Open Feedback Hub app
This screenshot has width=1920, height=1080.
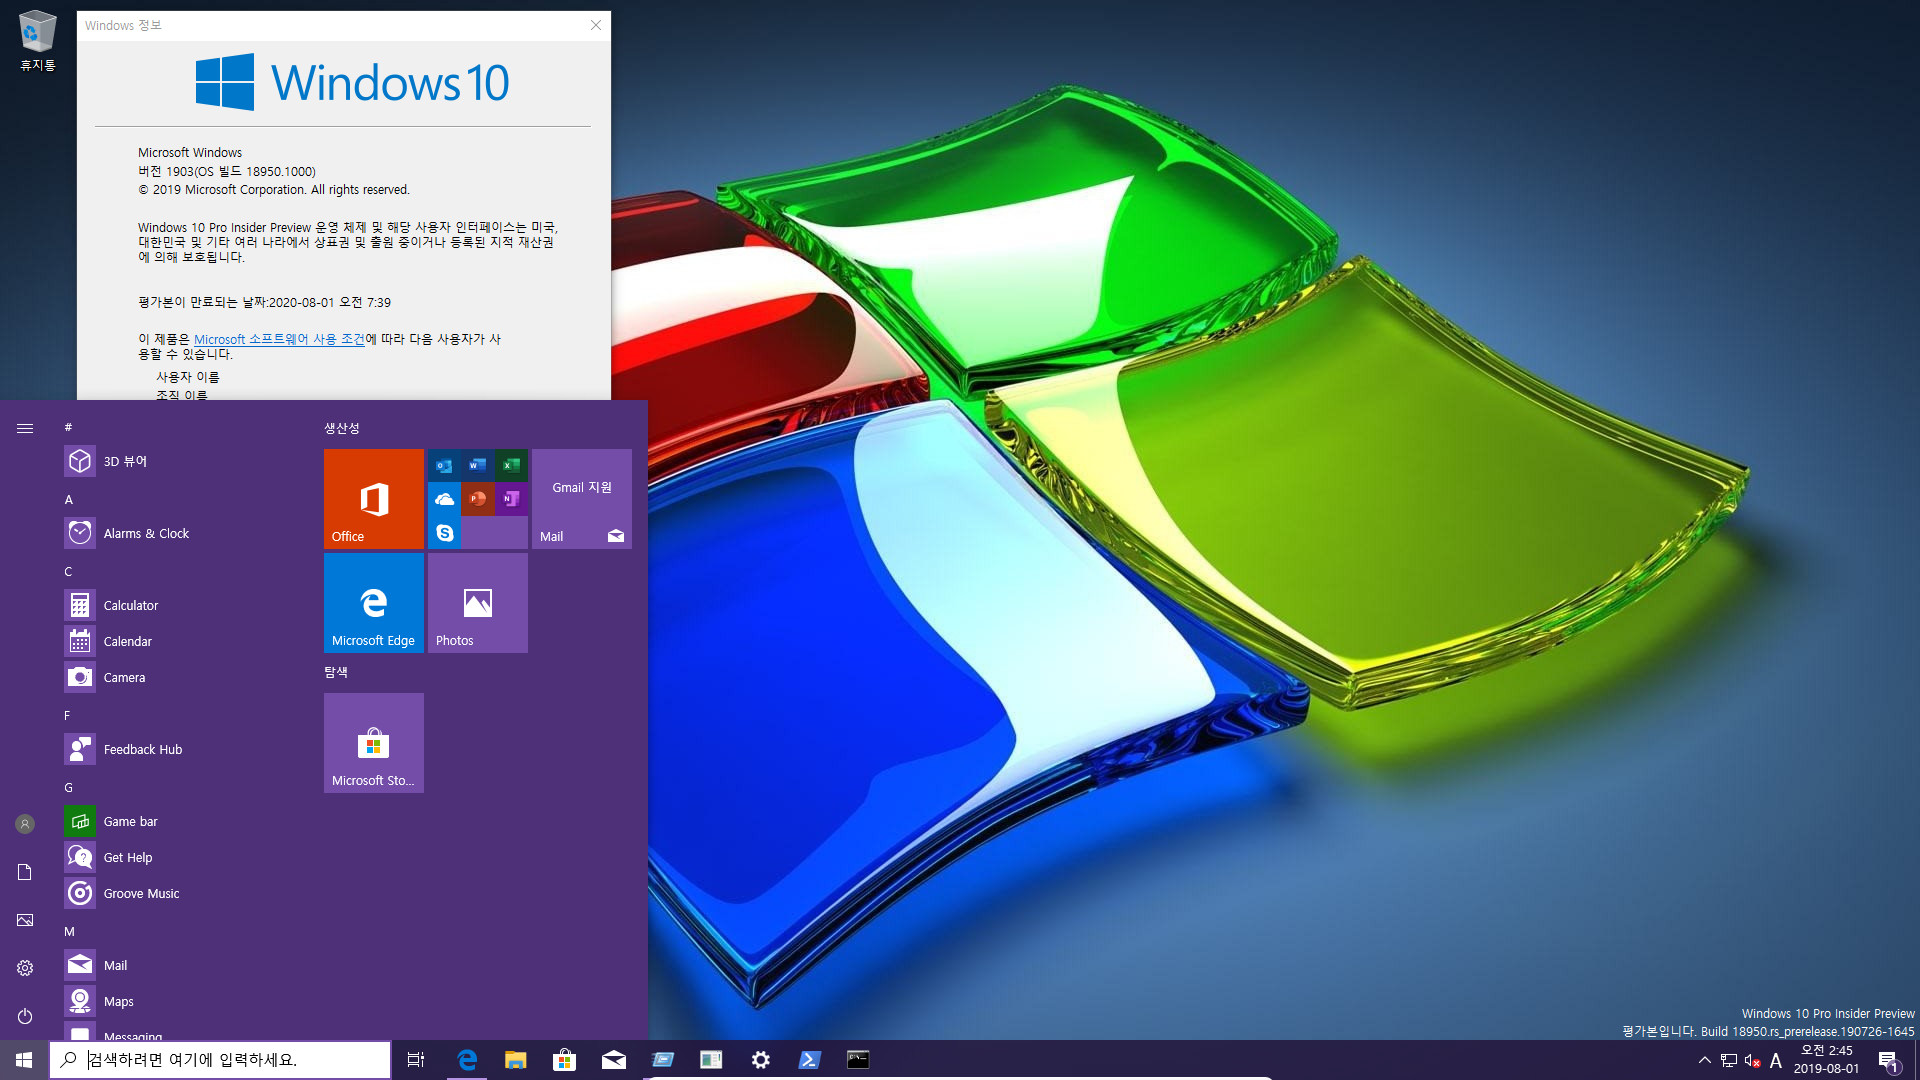[x=180, y=749]
